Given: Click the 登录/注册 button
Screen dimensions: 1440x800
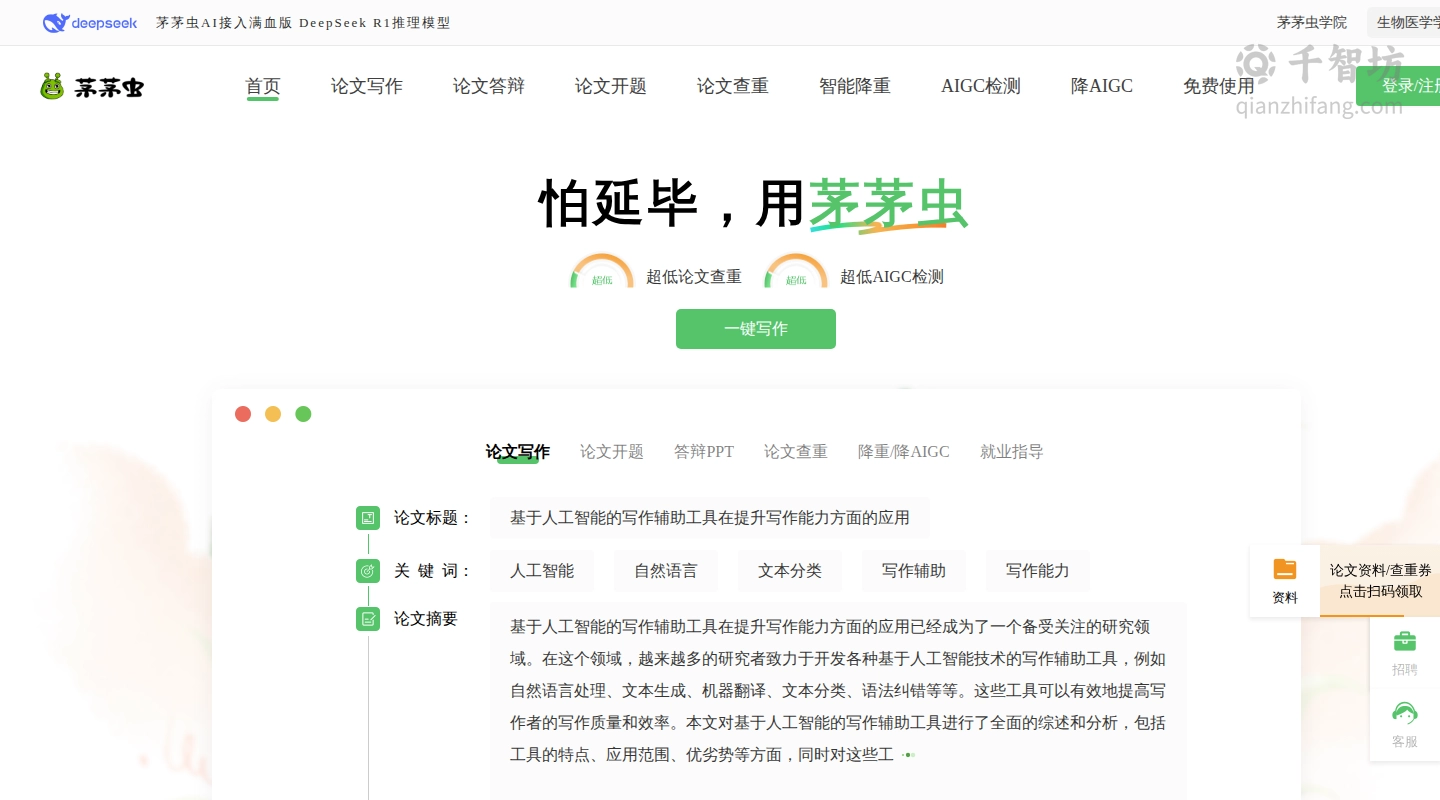Looking at the screenshot, I should pyautogui.click(x=1398, y=86).
